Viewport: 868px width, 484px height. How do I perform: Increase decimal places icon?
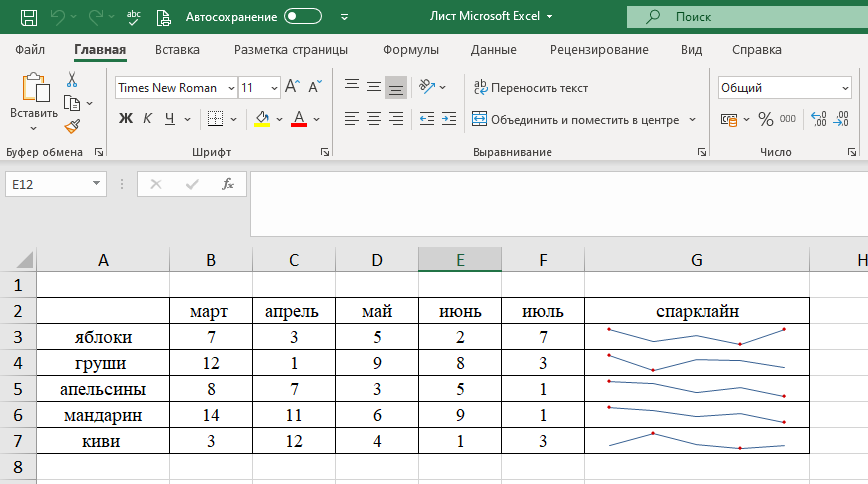(x=819, y=119)
